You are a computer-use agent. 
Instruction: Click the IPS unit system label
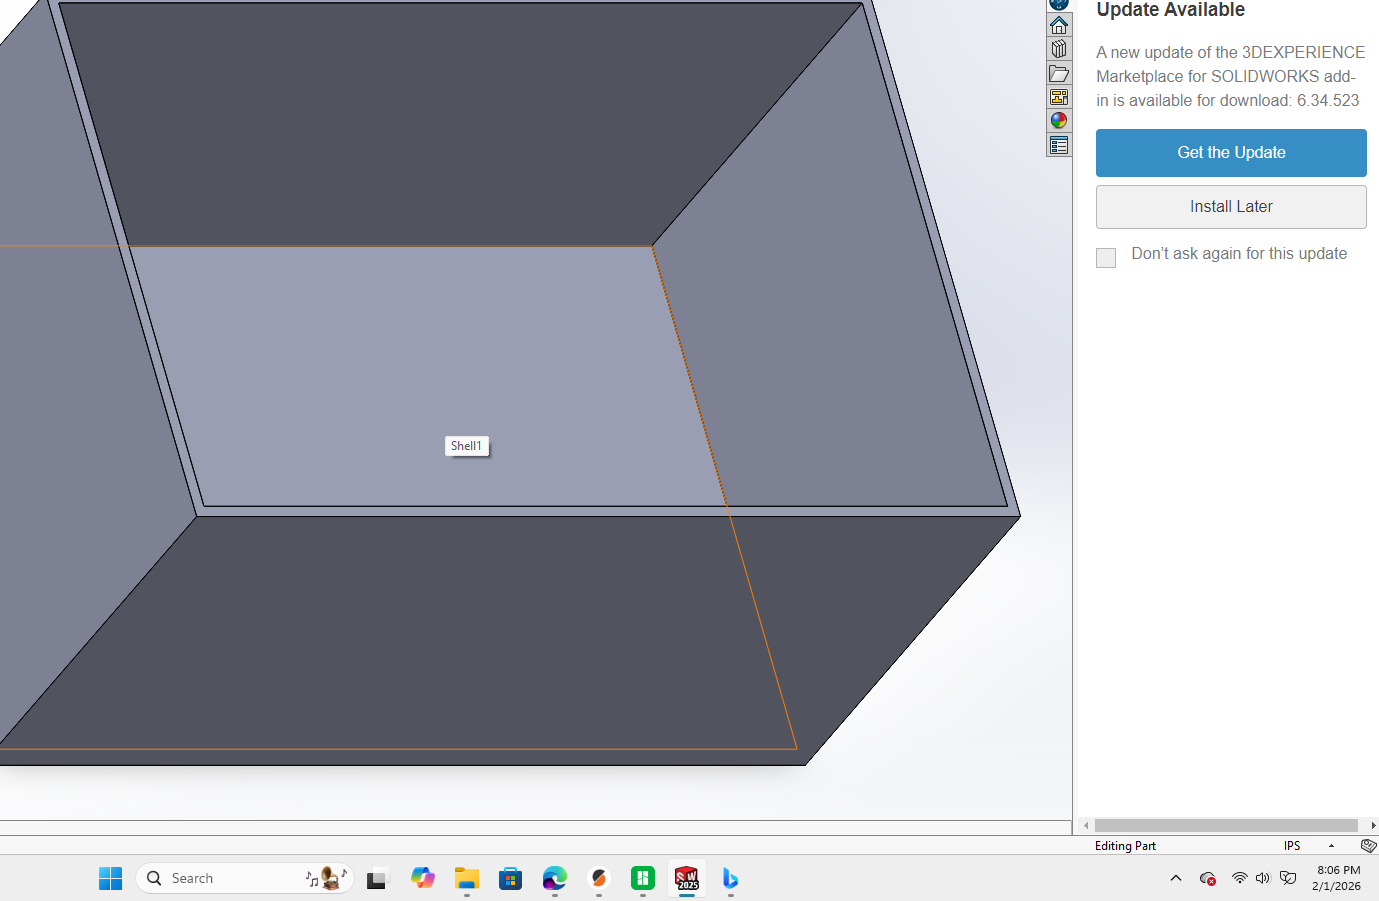point(1292,846)
